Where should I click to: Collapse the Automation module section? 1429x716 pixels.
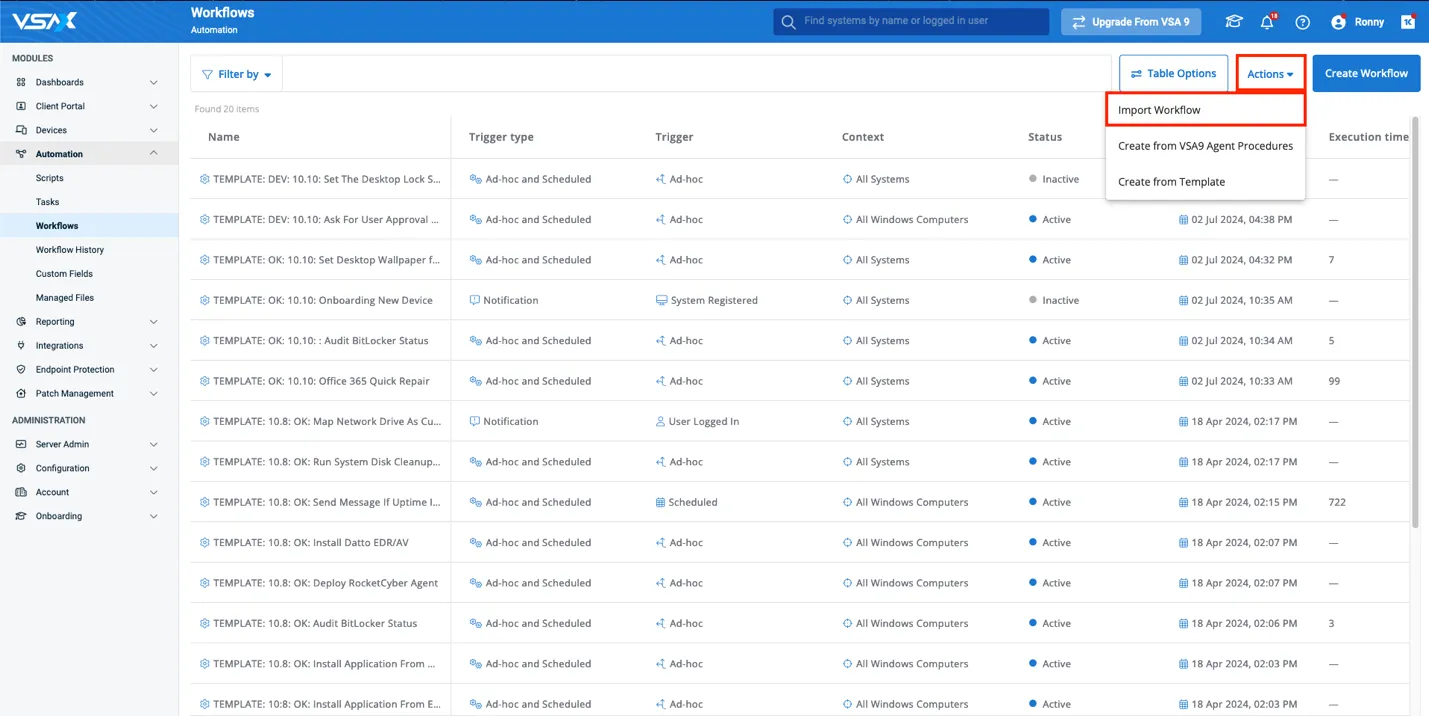(x=153, y=154)
